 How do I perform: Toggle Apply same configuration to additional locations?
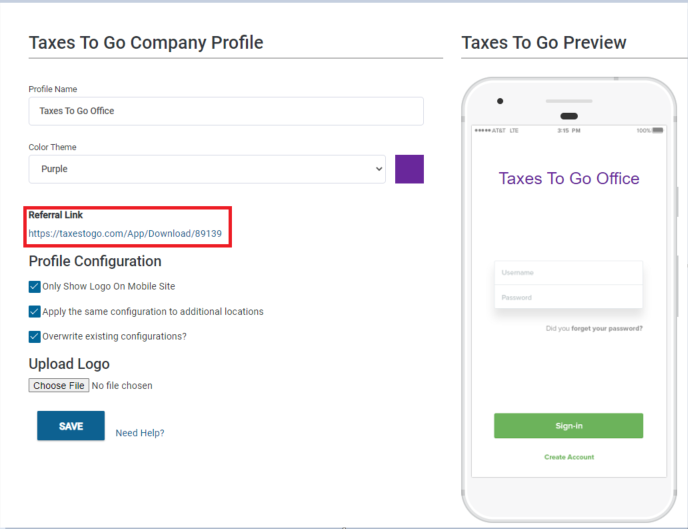(34, 311)
